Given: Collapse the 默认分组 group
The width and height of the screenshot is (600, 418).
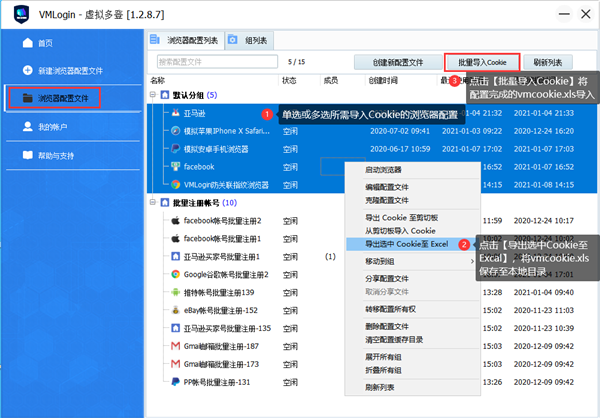Looking at the screenshot, I should click(x=152, y=95).
